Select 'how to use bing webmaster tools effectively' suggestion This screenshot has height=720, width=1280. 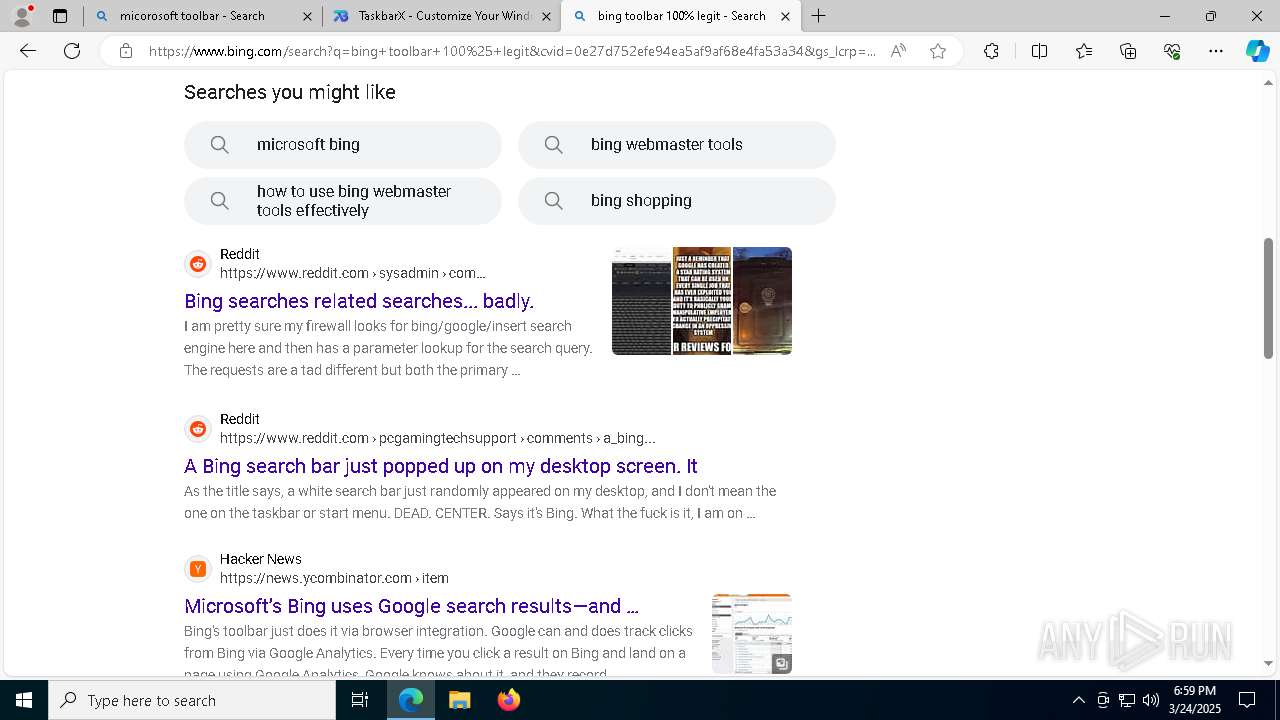click(x=343, y=201)
